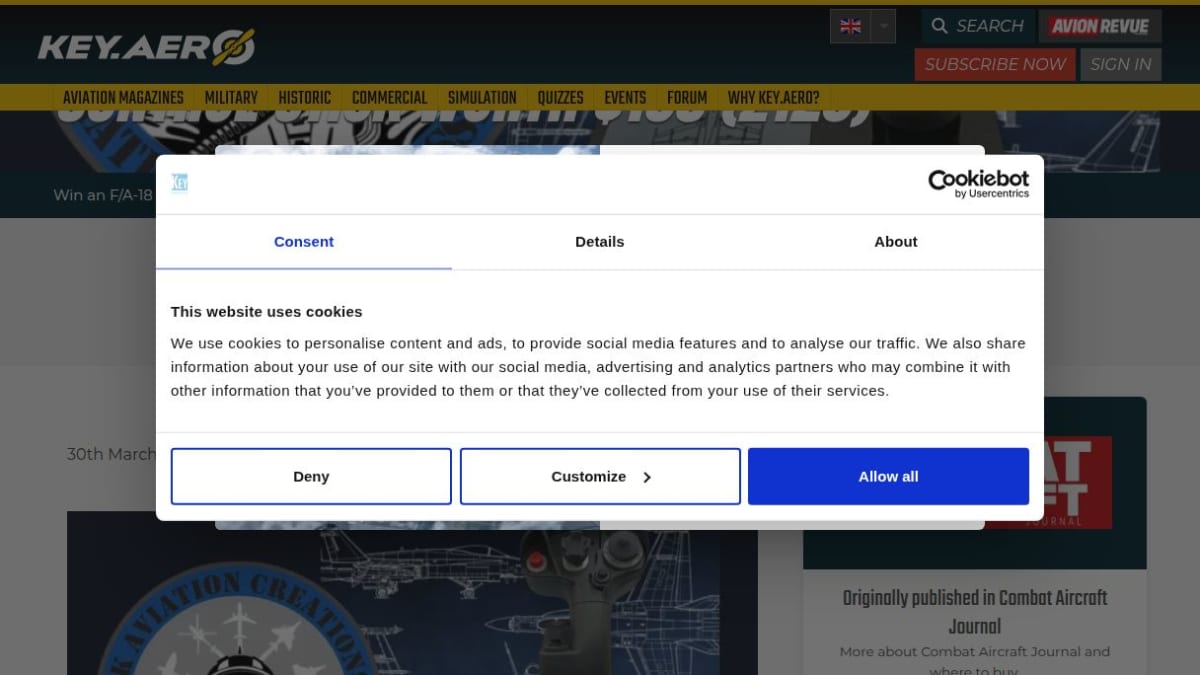The image size is (1200, 675).
Task: Click the Key logo in cookie dialog
Action: pyautogui.click(x=180, y=183)
